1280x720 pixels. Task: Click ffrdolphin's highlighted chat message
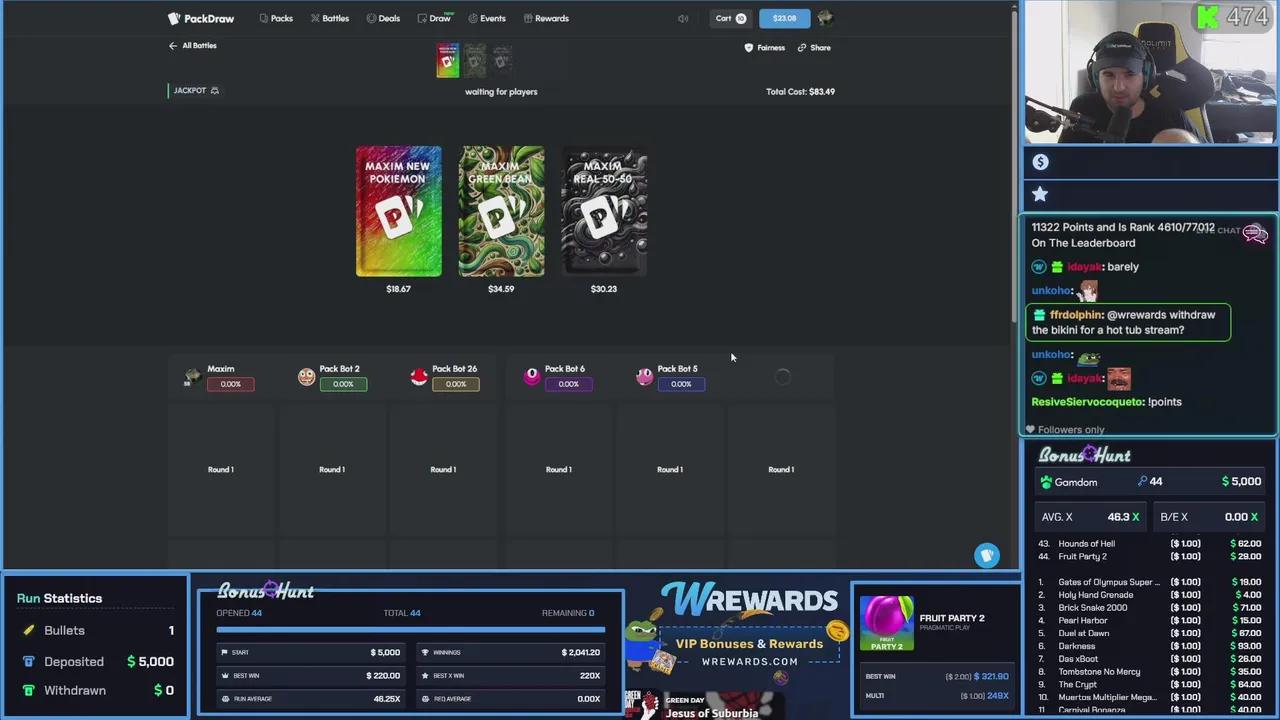(1130, 322)
